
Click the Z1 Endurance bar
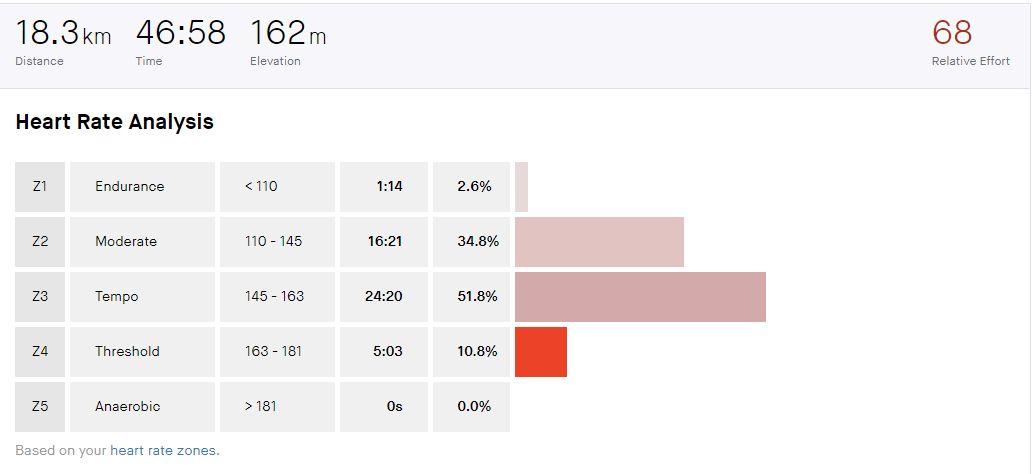[x=521, y=187]
